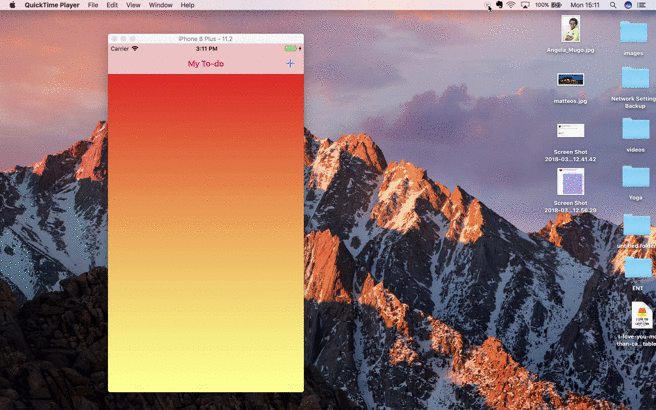Viewport: 656px width, 410px height.
Task: Open Siri from the menu bar
Action: [628, 5]
